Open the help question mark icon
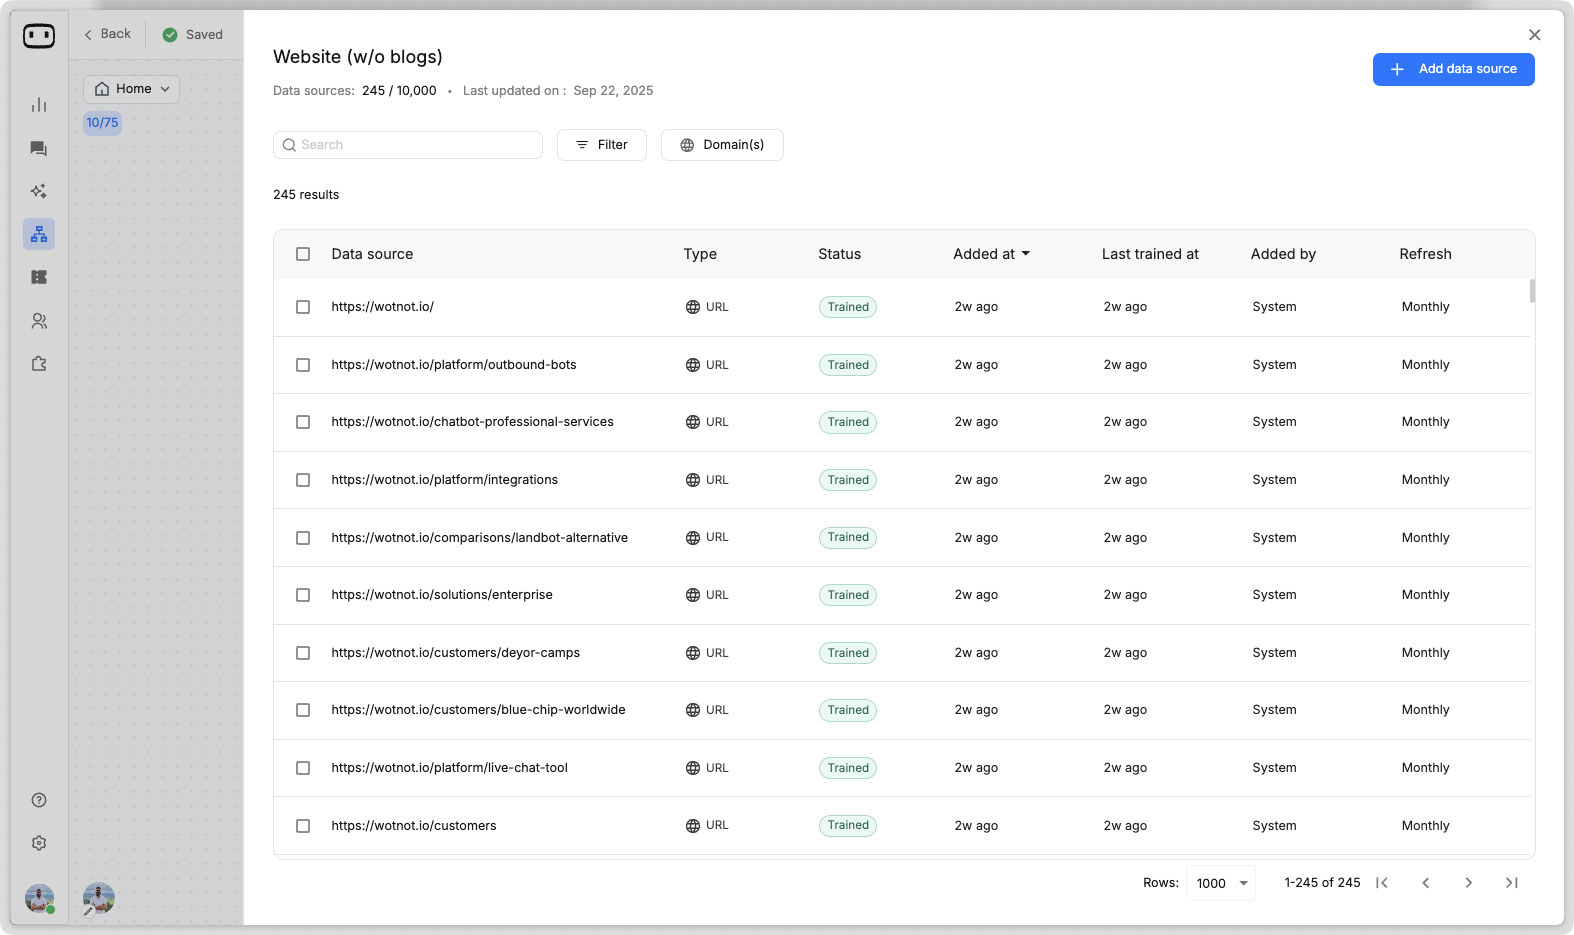The image size is (1574, 935). [39, 800]
